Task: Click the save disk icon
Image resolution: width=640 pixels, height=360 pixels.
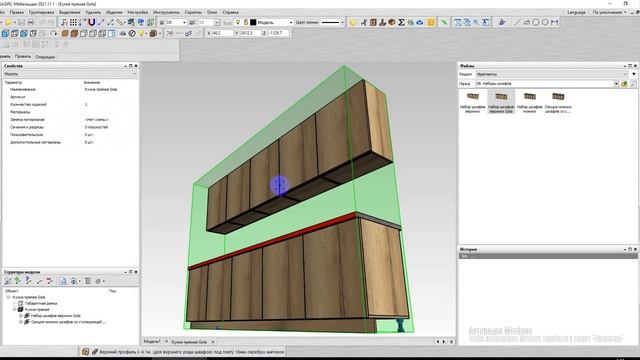Action: (21, 22)
